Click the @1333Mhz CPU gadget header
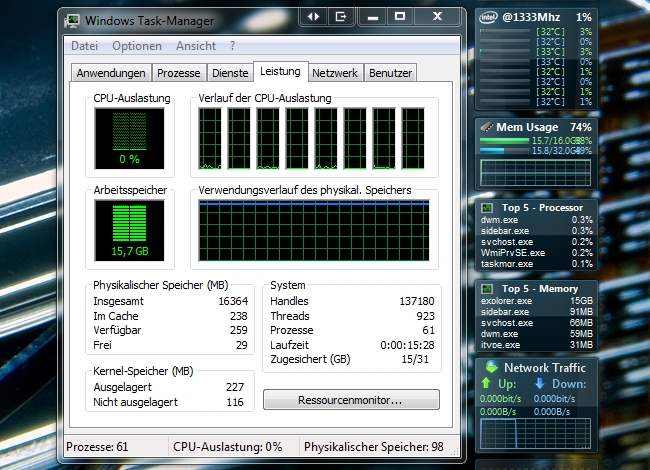The image size is (650, 470). point(531,17)
